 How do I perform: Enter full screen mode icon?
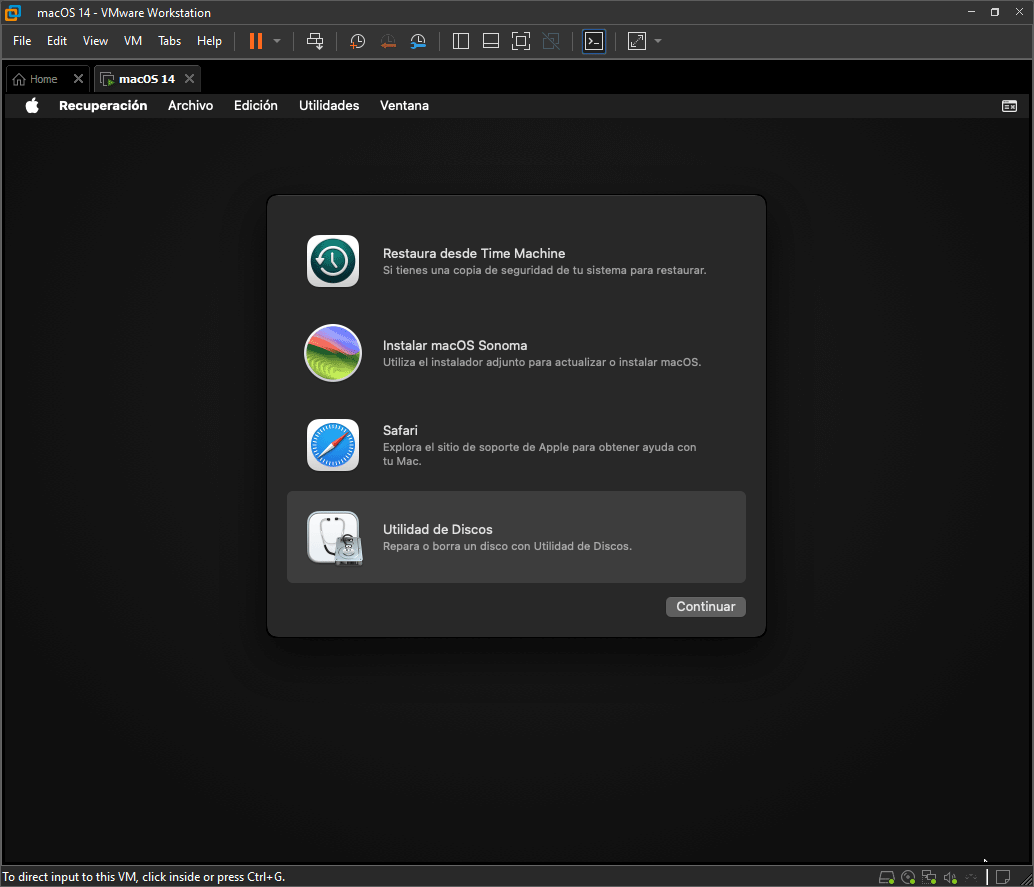point(521,41)
